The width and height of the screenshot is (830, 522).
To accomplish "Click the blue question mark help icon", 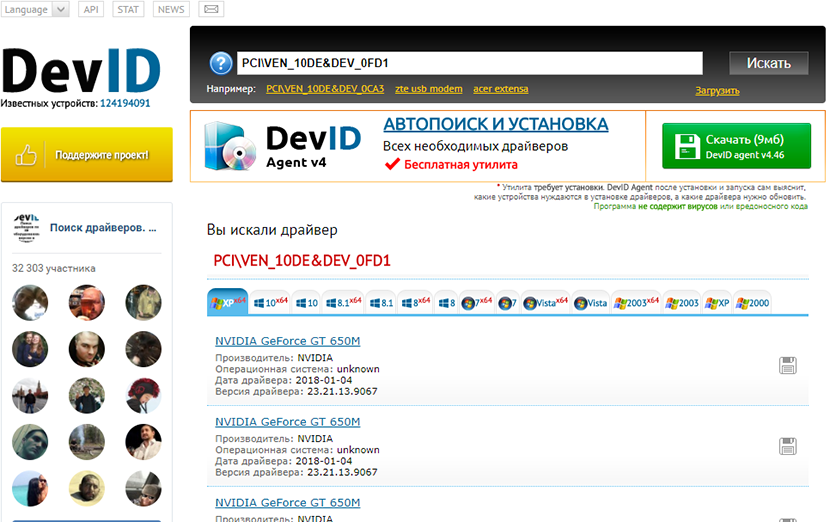I will click(221, 64).
